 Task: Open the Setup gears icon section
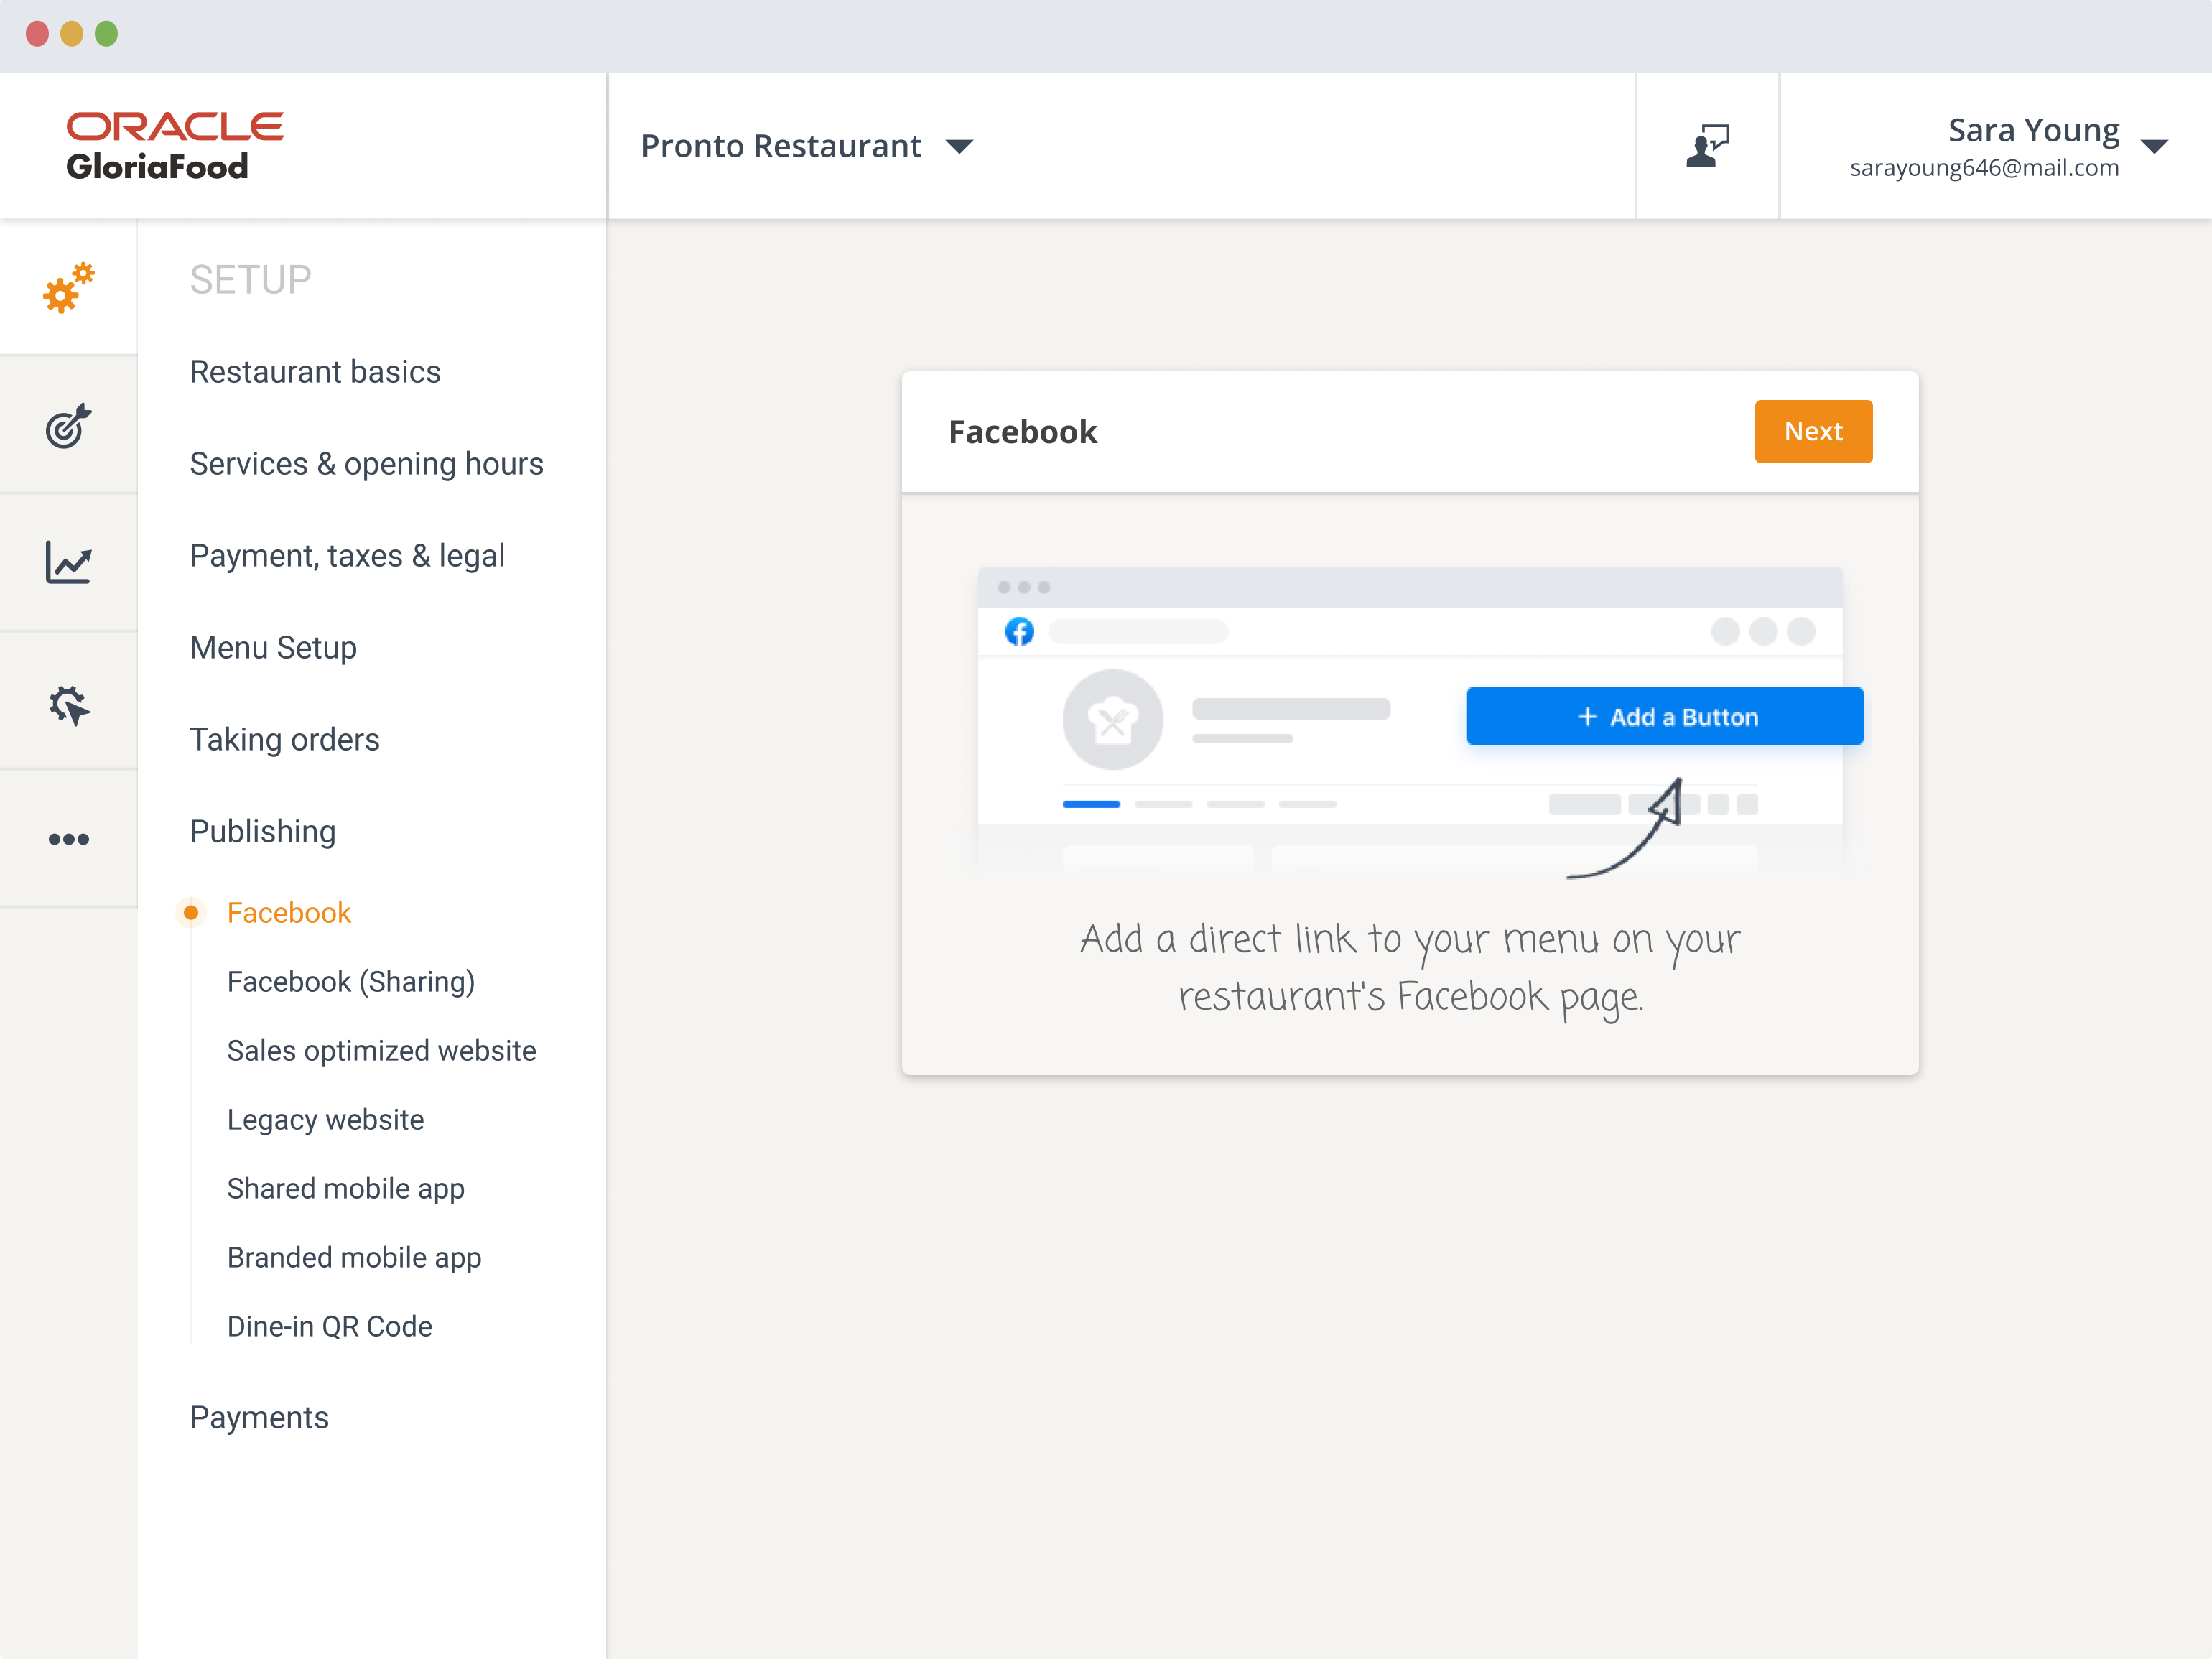coord(68,288)
